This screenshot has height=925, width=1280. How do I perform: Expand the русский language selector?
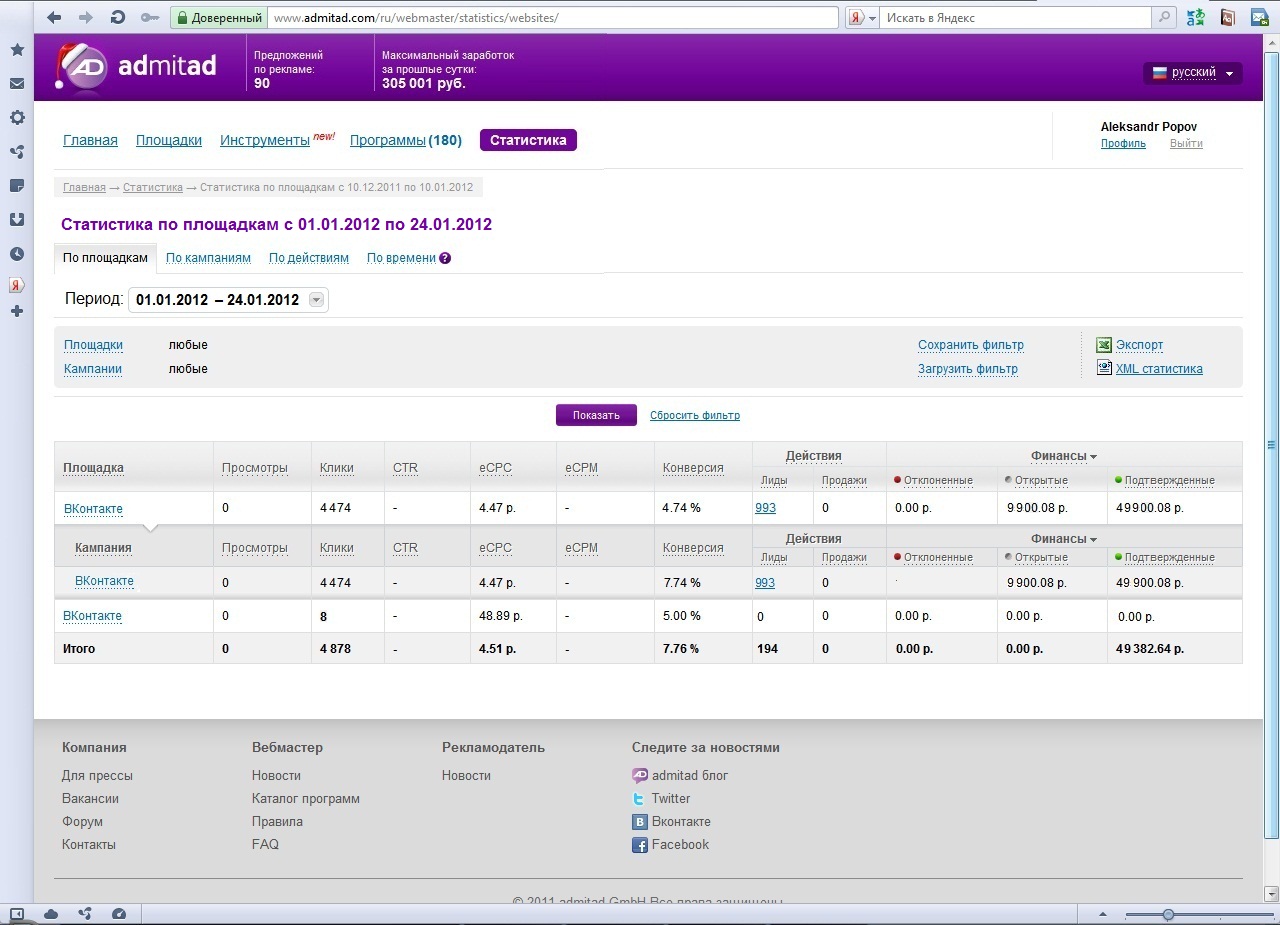[x=1192, y=73]
